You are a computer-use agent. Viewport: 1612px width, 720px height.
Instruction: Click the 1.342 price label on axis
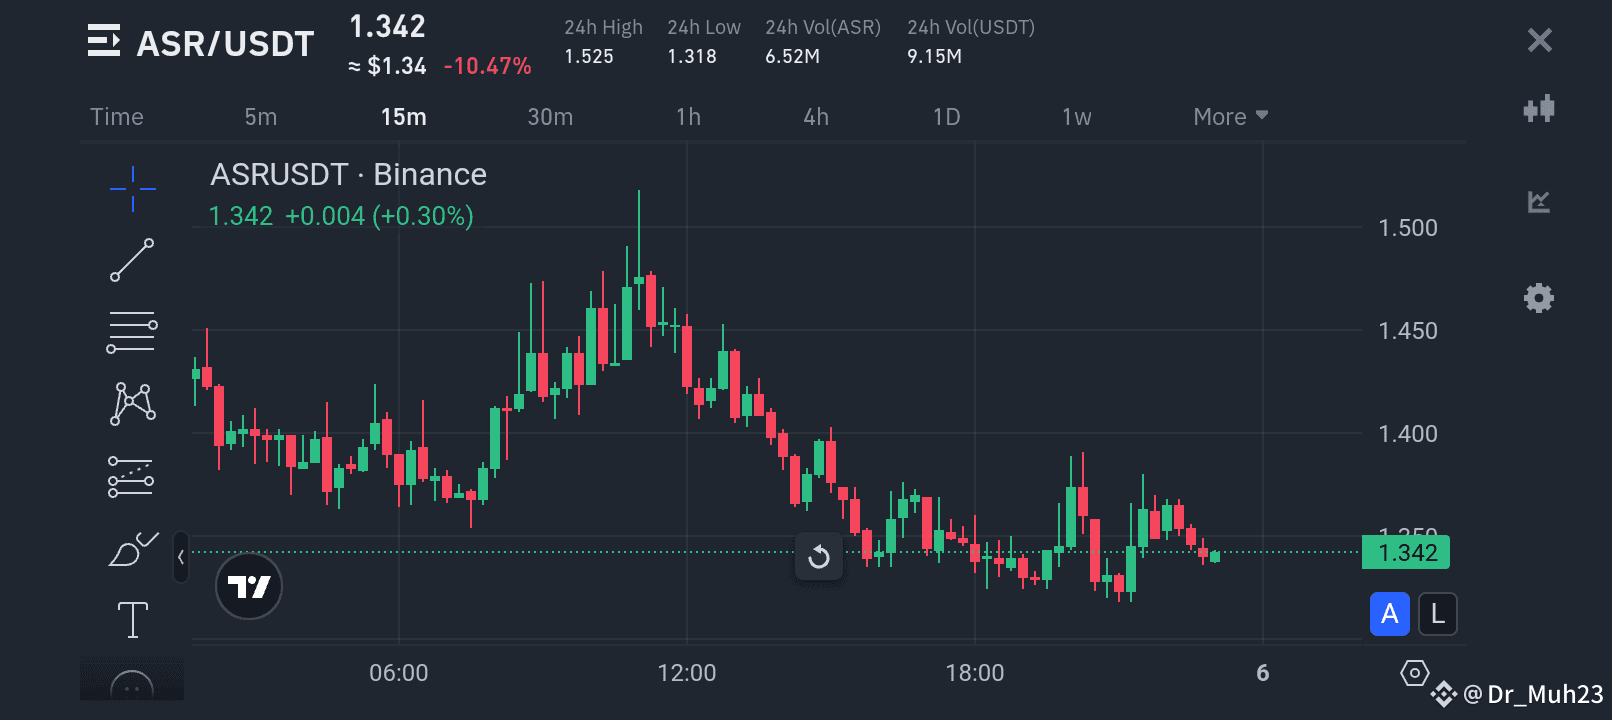pyautogui.click(x=1404, y=552)
